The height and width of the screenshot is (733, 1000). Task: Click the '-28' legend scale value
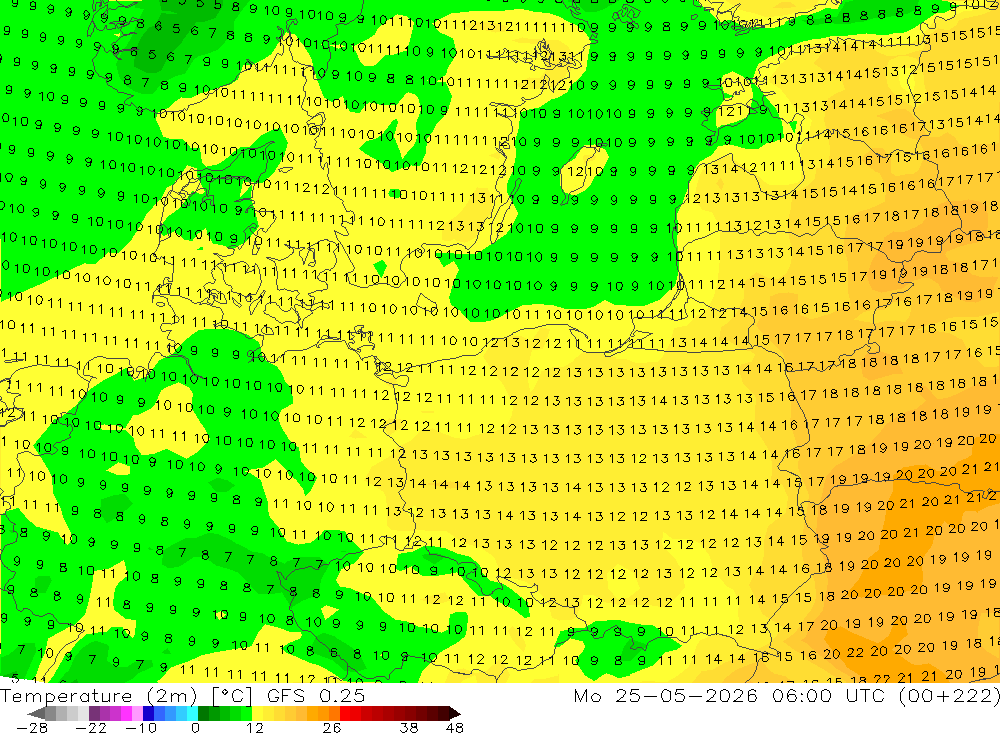(x=32, y=728)
